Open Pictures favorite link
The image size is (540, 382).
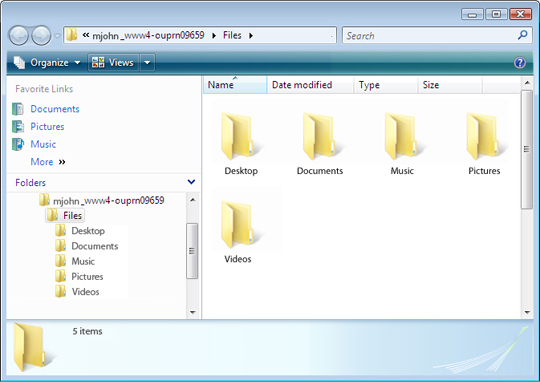tap(47, 126)
